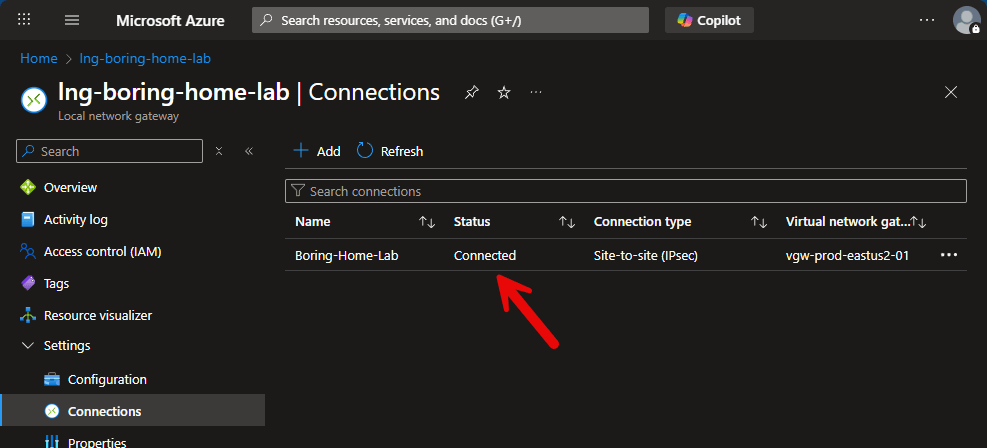Click the Refresh circular arrow icon
The height and width of the screenshot is (448, 987).
[365, 150]
